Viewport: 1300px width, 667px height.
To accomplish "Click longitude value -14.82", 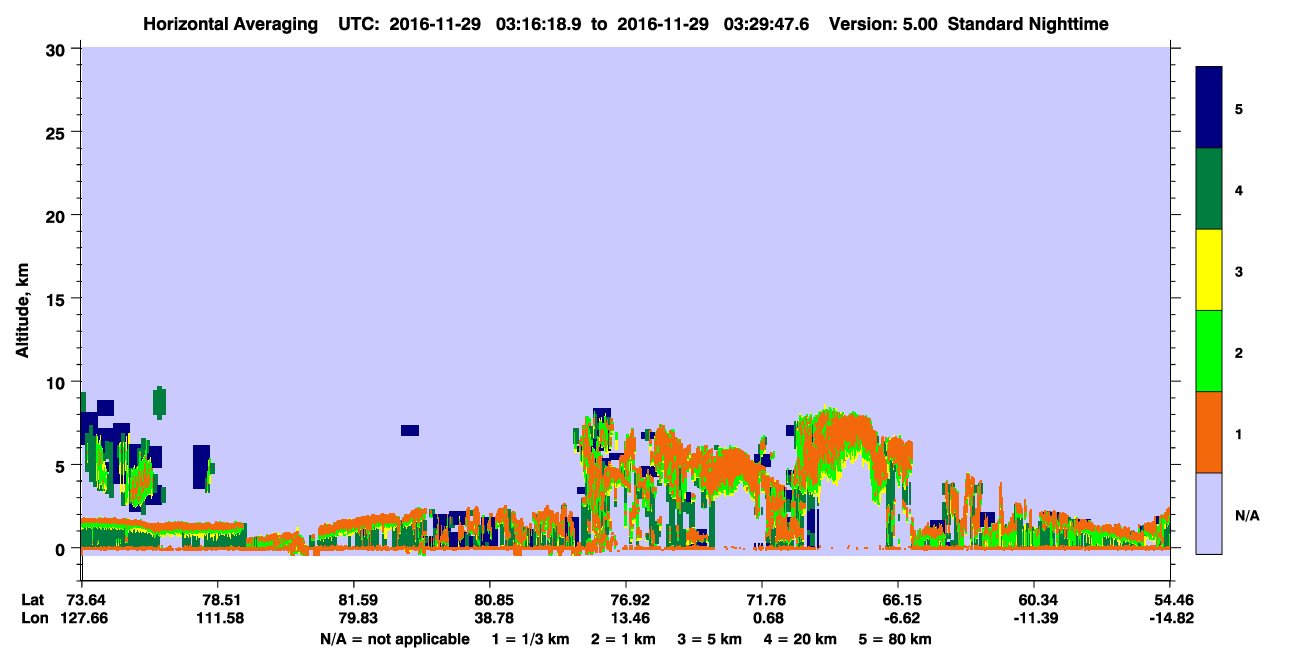I will [1170, 618].
